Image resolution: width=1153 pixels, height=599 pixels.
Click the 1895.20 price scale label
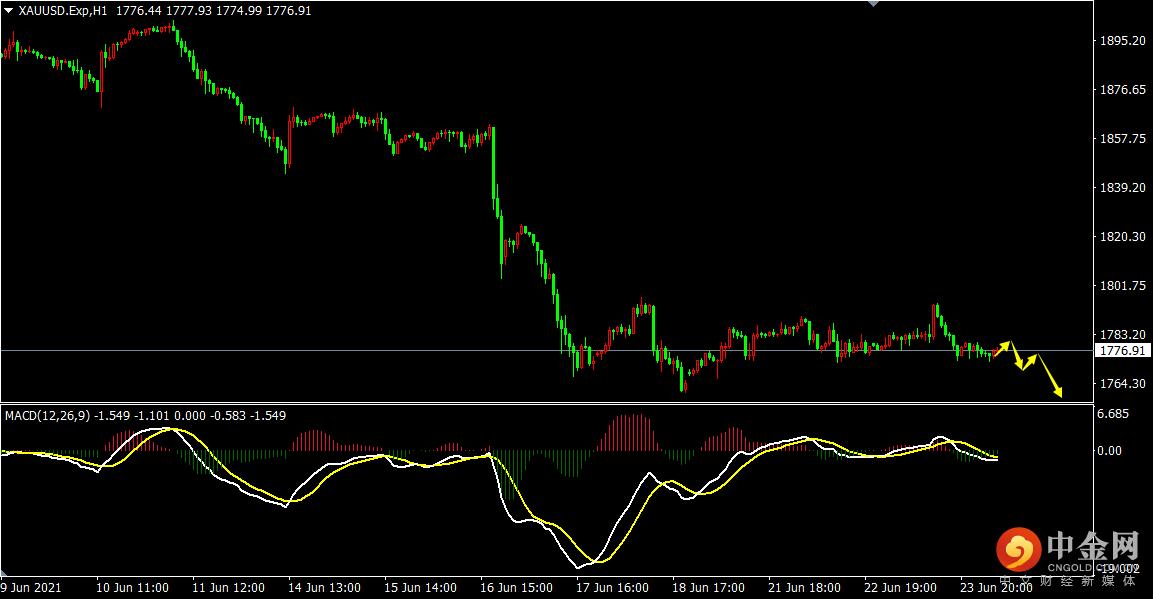1122,41
